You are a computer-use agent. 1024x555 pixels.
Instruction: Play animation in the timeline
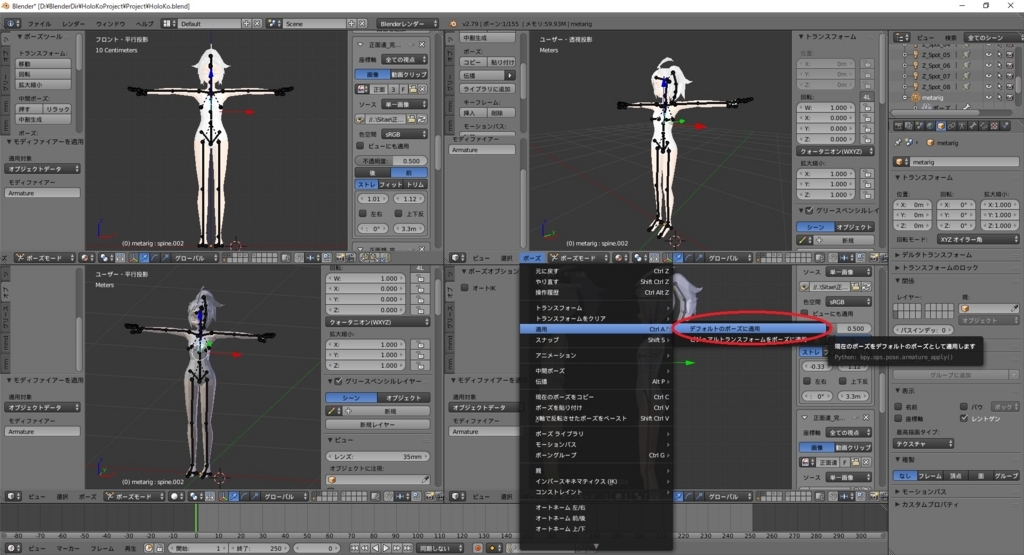tap(386, 548)
